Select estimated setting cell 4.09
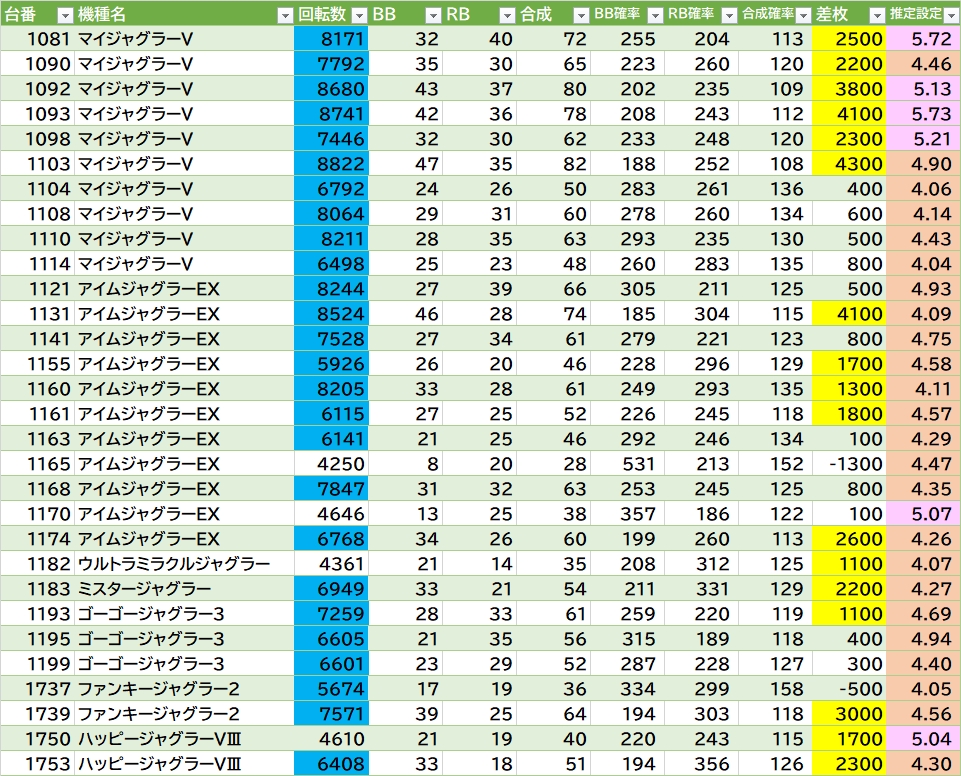Image resolution: width=961 pixels, height=776 pixels. click(923, 314)
